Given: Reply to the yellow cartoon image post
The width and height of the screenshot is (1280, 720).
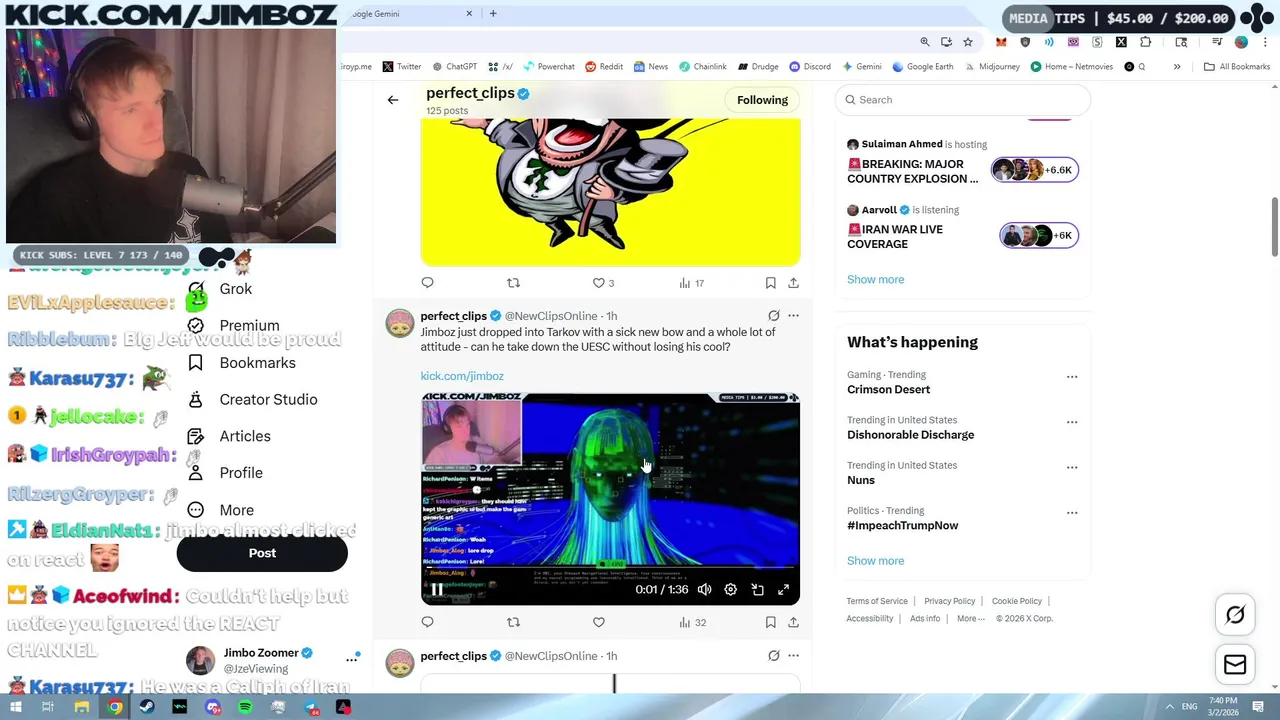Looking at the screenshot, I should [427, 283].
